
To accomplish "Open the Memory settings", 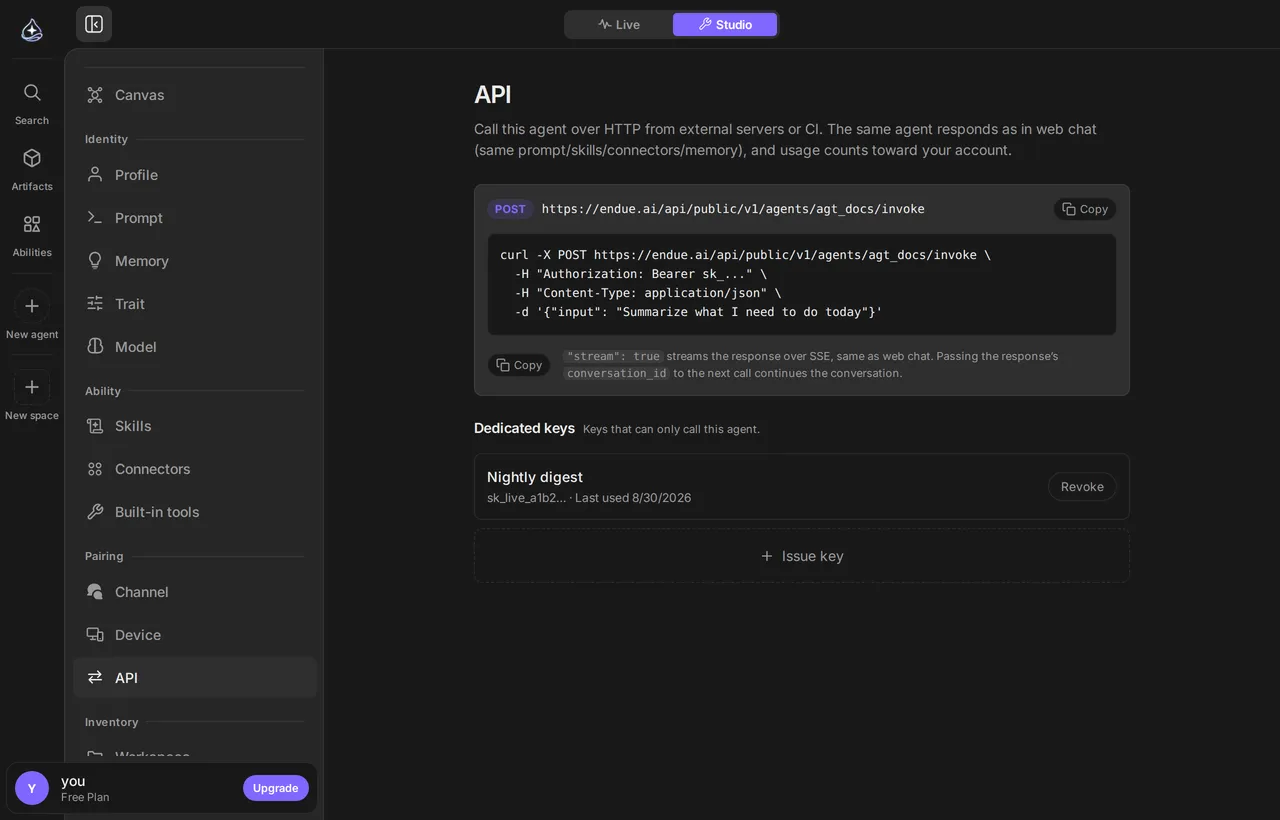I will coord(195,261).
